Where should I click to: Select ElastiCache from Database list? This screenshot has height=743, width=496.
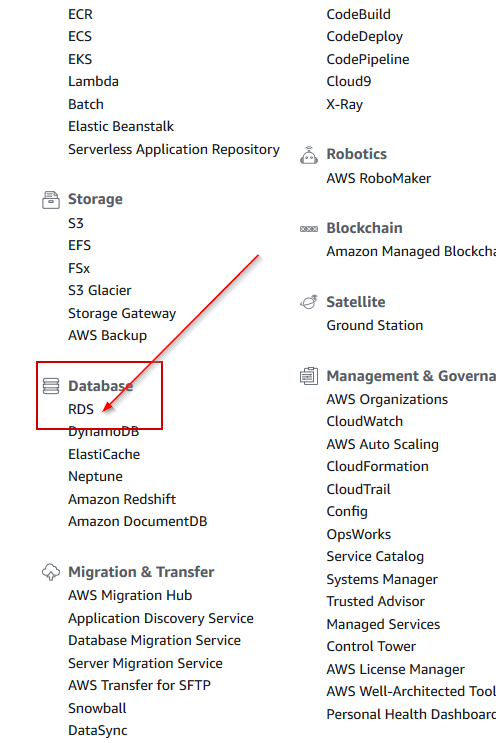point(104,454)
